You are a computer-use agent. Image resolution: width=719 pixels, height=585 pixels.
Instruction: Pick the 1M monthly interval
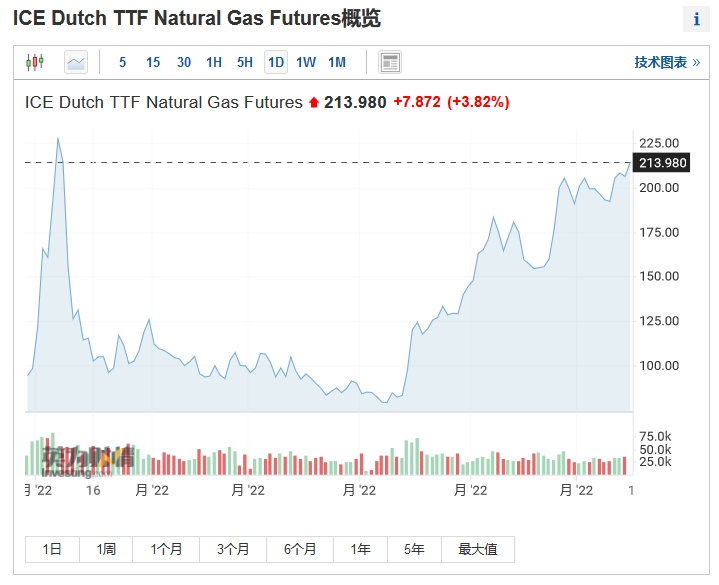pos(337,62)
